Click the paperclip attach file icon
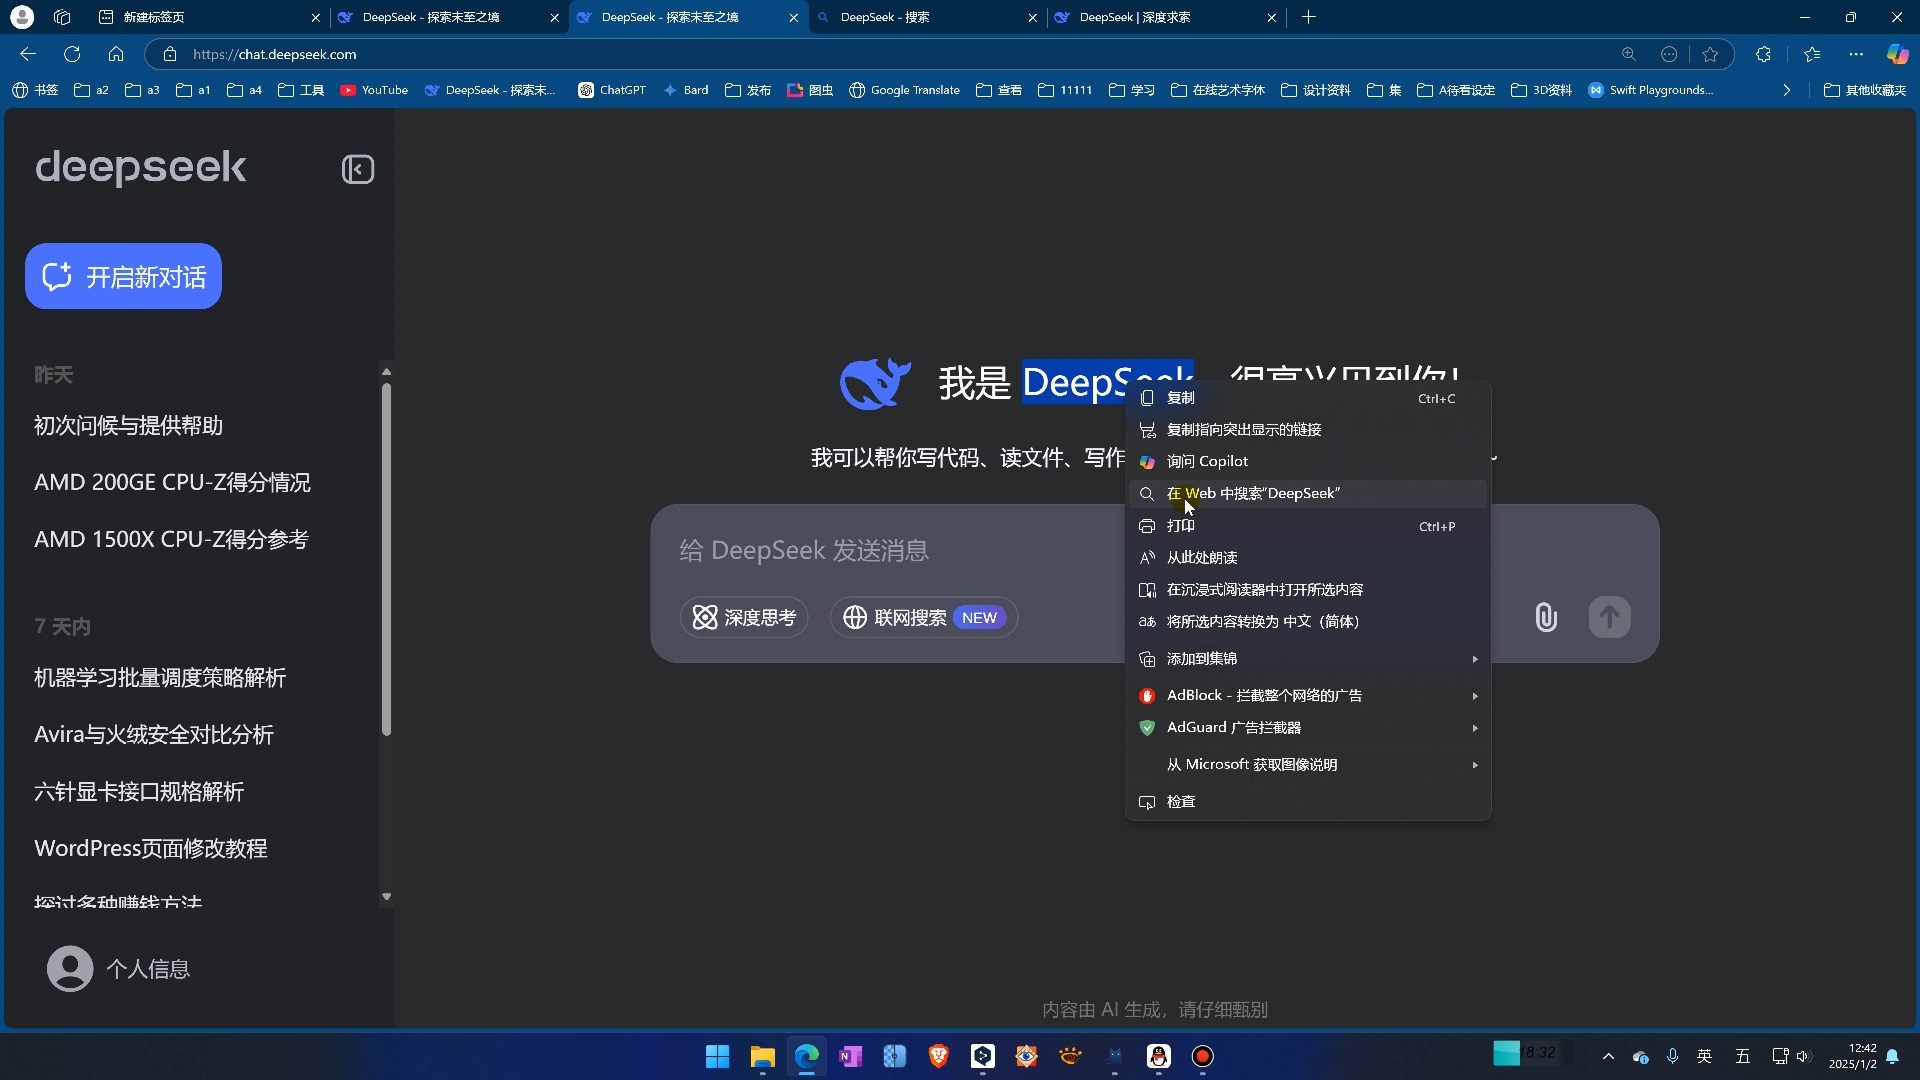Viewport: 1920px width, 1080px height. click(1546, 617)
